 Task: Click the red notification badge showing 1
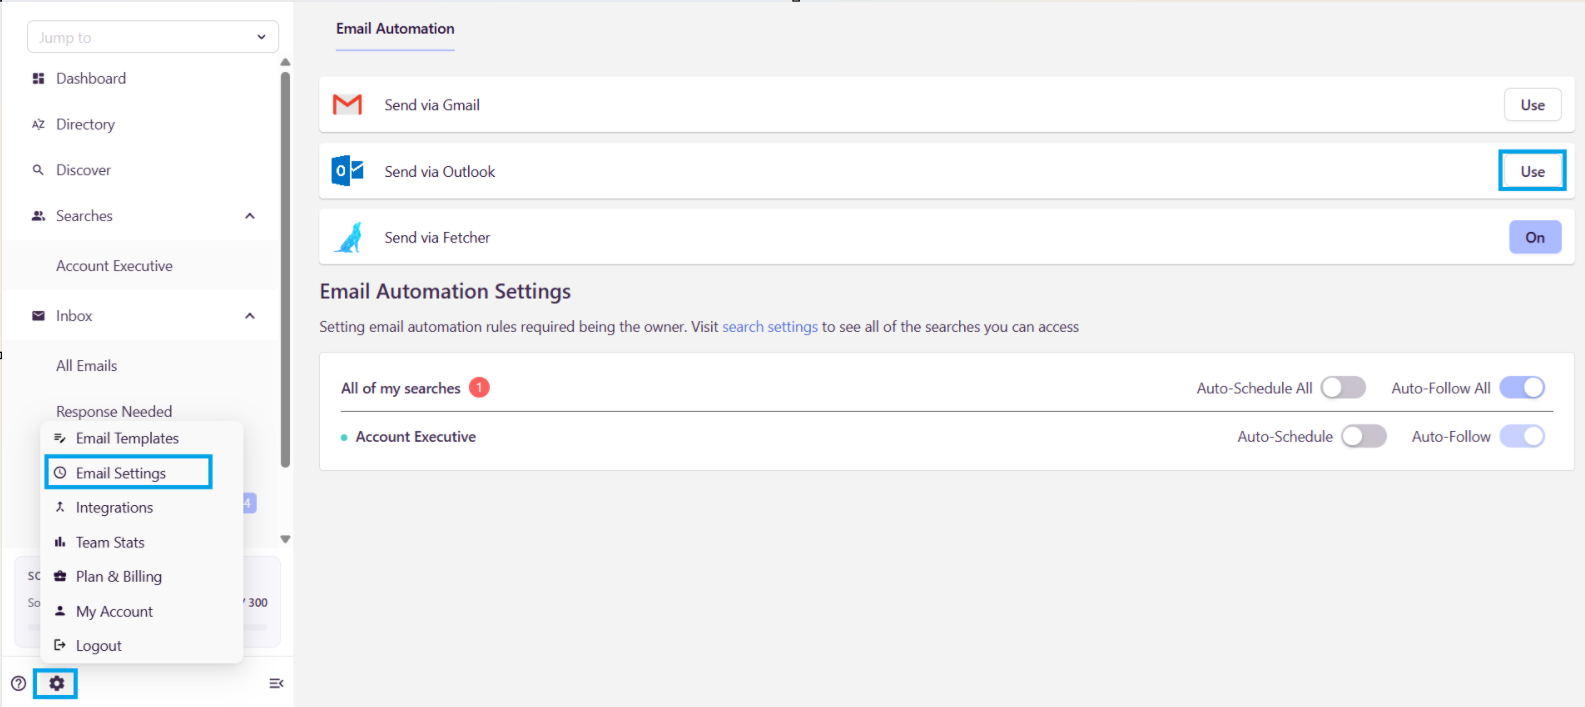click(x=479, y=387)
